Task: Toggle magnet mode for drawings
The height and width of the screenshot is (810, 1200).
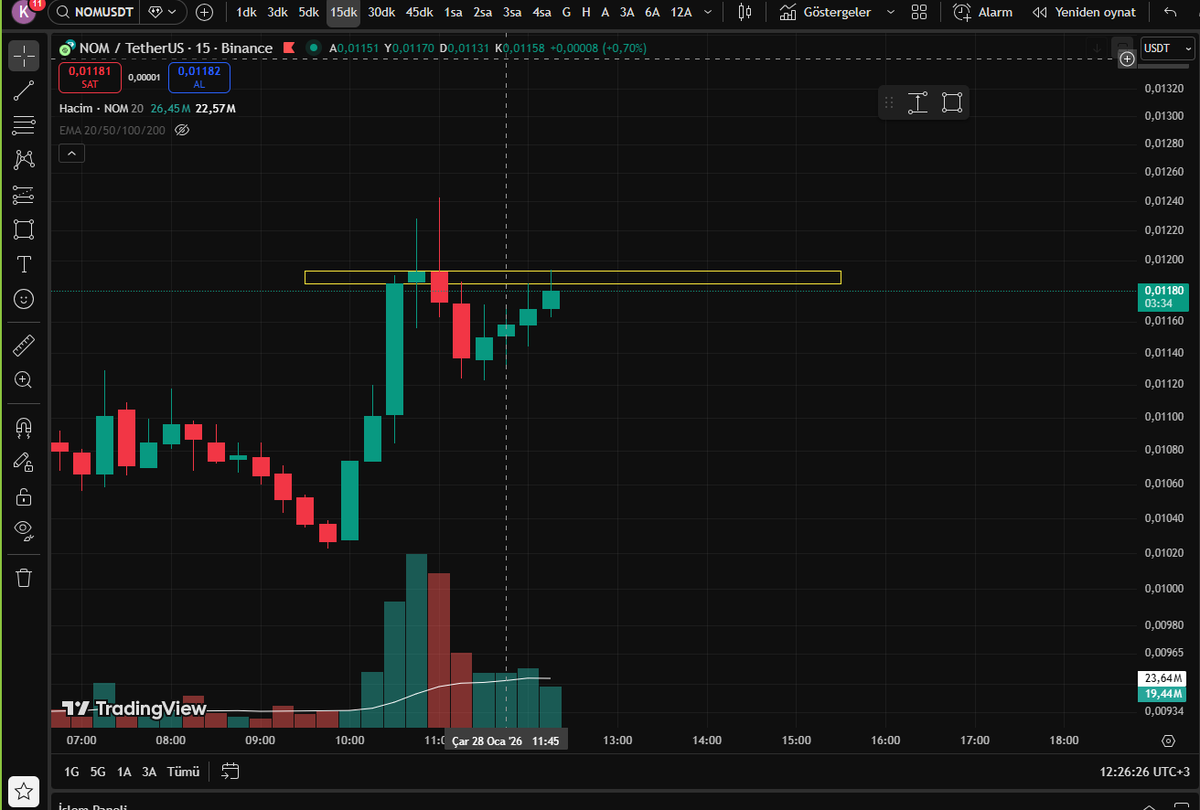Action: tap(24, 428)
